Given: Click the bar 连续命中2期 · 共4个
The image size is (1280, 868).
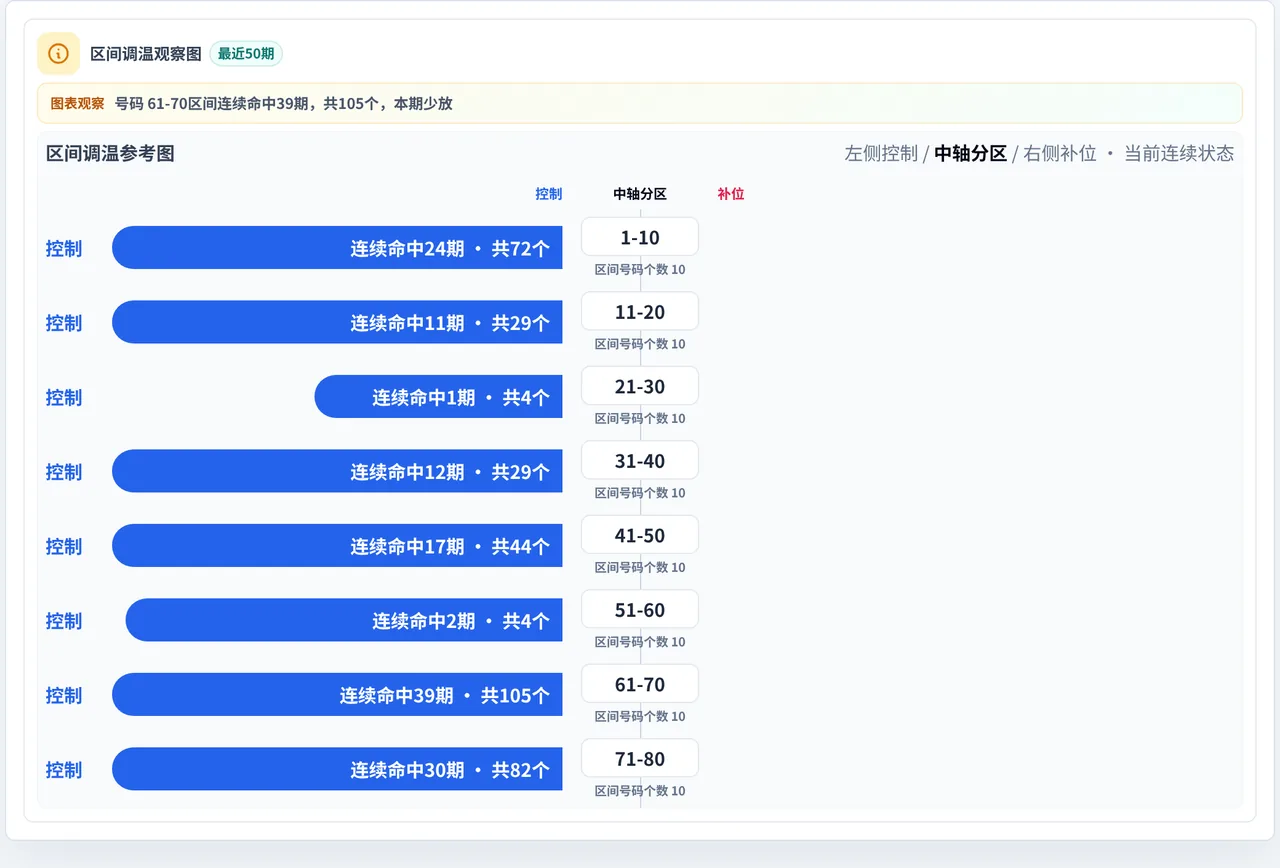Looking at the screenshot, I should 344,620.
